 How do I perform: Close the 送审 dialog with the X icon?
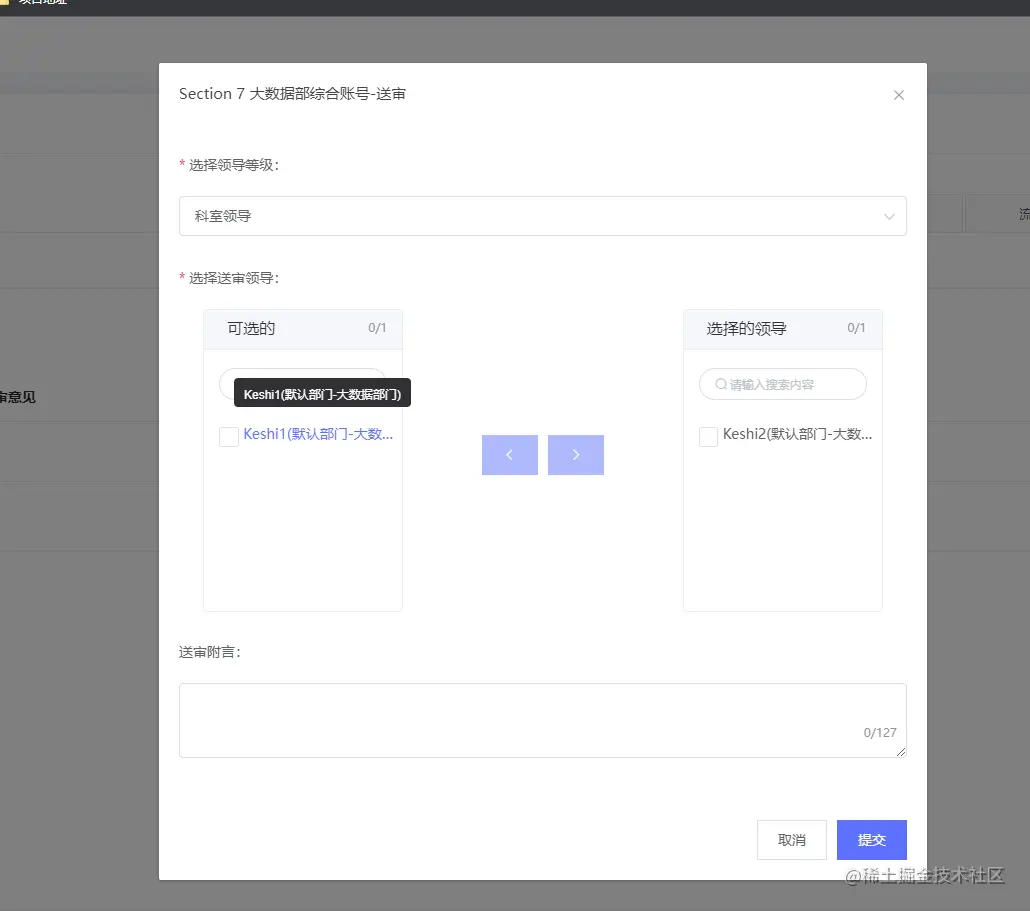tap(899, 95)
